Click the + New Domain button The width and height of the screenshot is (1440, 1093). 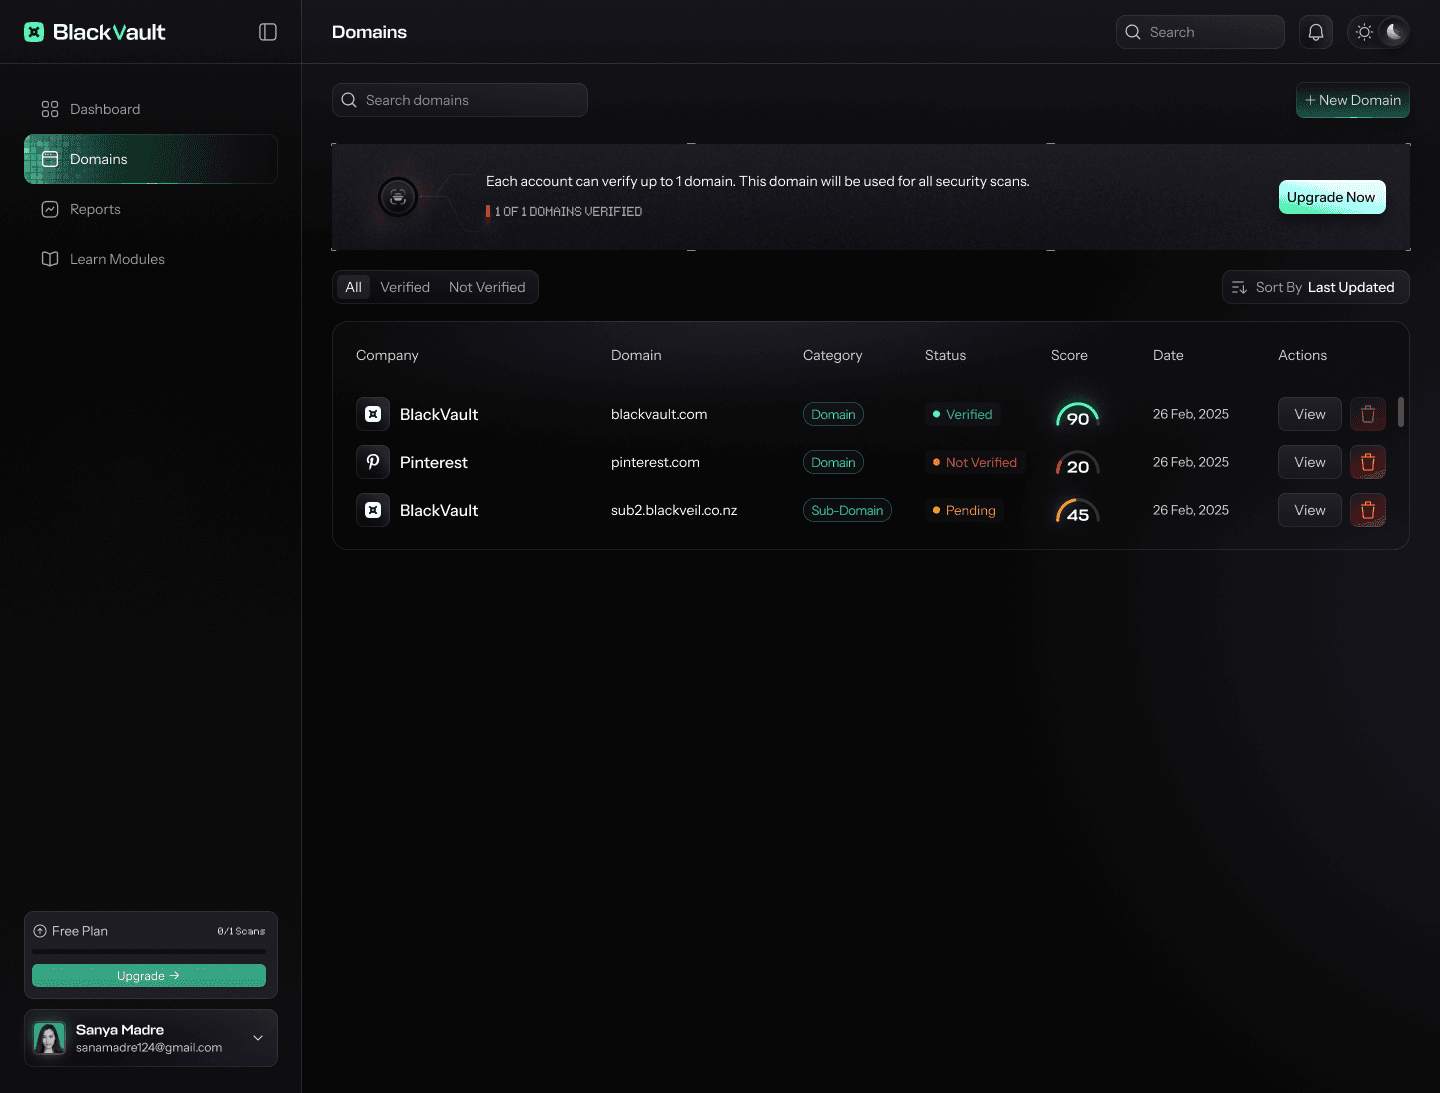click(x=1353, y=100)
